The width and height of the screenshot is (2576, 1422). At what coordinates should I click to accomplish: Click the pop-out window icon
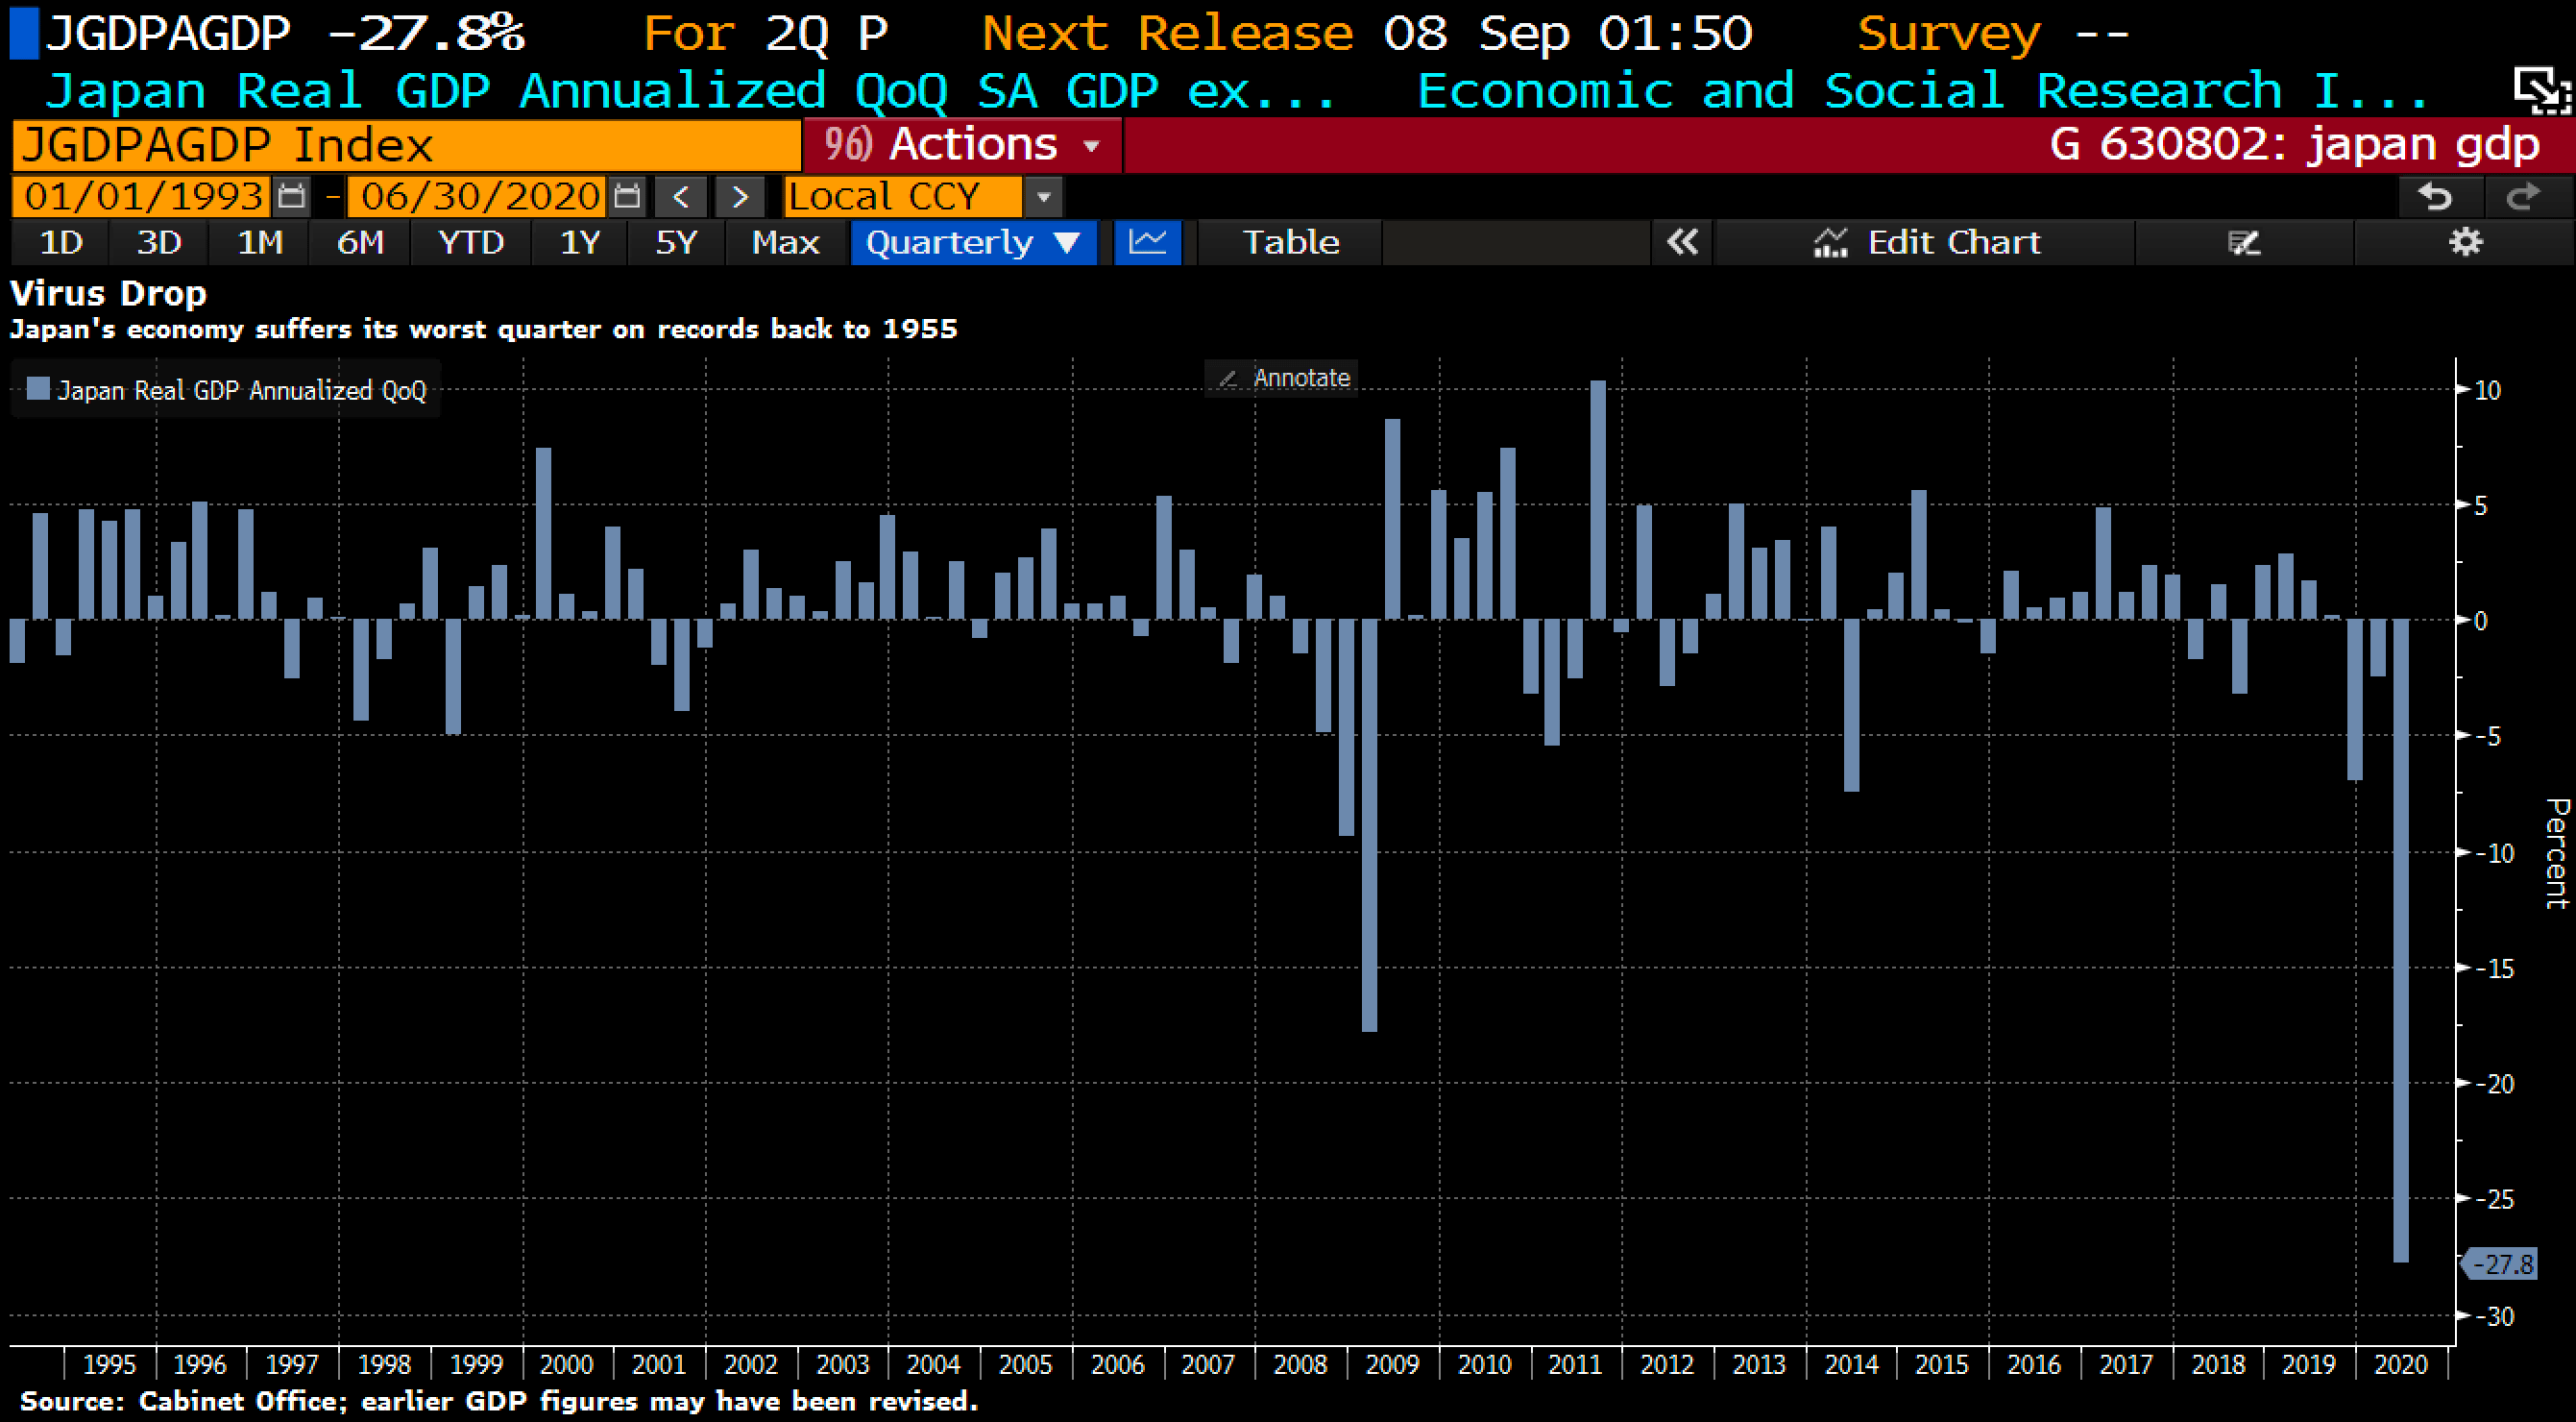click(2543, 91)
